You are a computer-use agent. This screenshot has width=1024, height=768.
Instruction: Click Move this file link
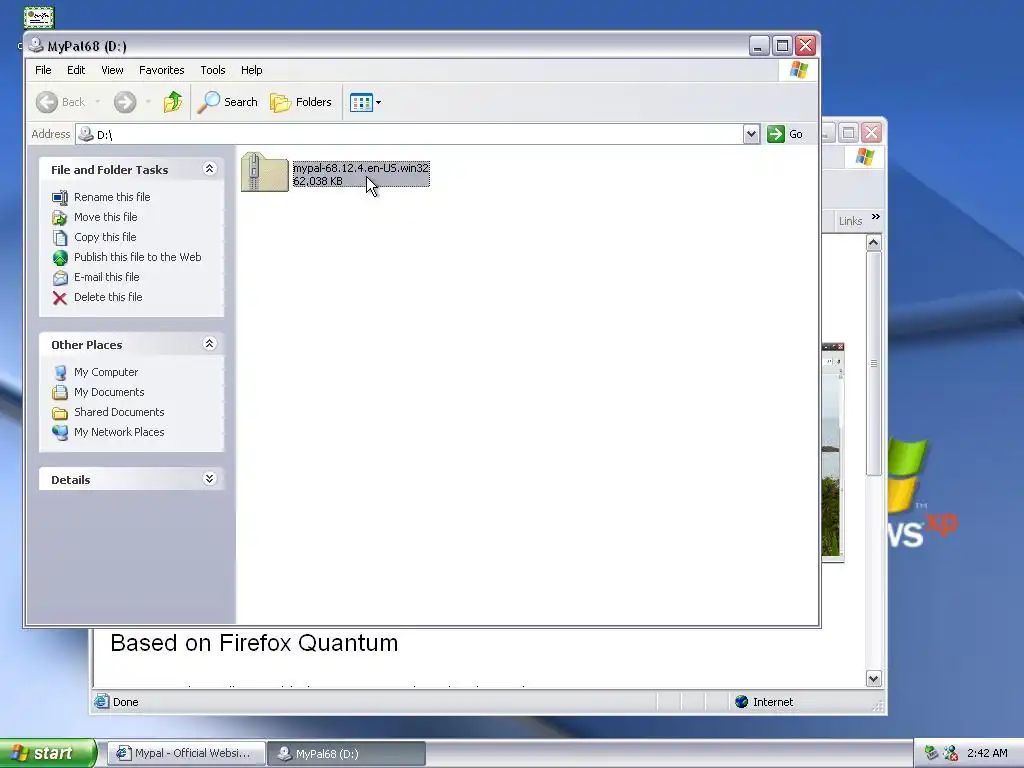(x=105, y=217)
